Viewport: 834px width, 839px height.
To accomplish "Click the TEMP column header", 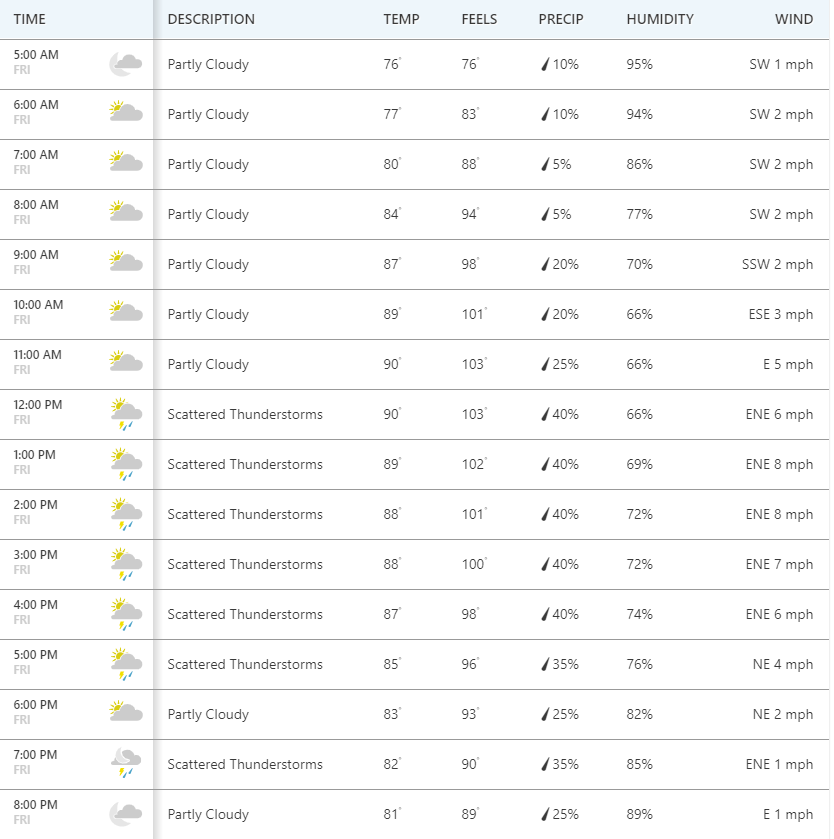I will click(401, 19).
